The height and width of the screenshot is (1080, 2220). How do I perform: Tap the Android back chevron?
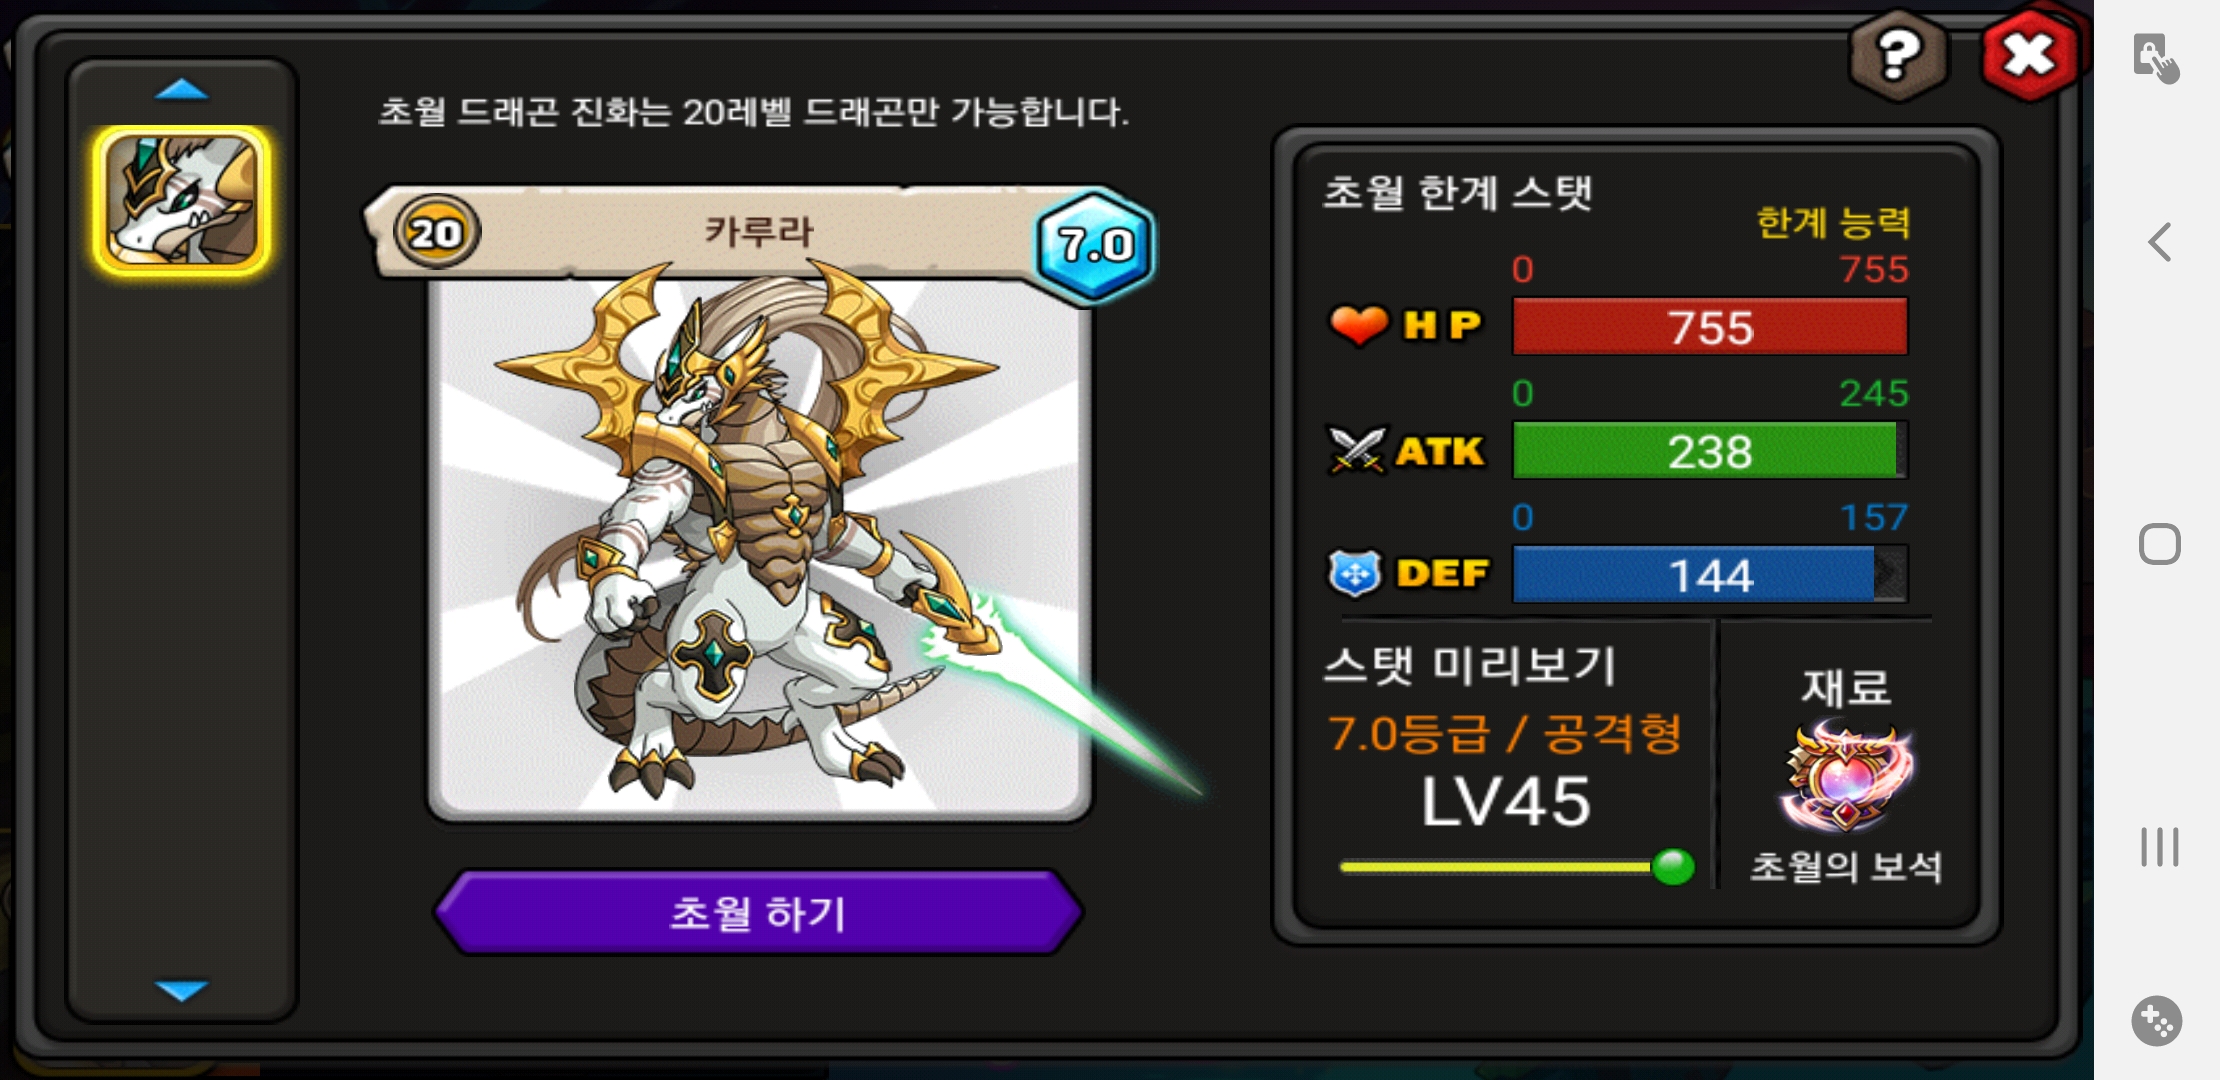pos(2160,242)
